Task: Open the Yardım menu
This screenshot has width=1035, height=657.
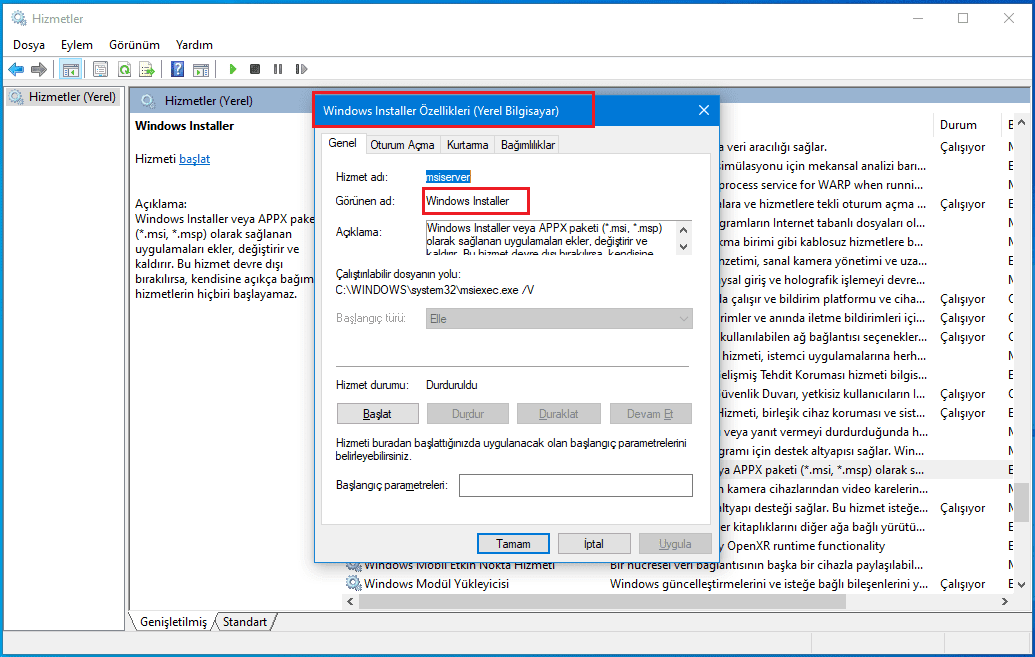Action: click(x=194, y=45)
